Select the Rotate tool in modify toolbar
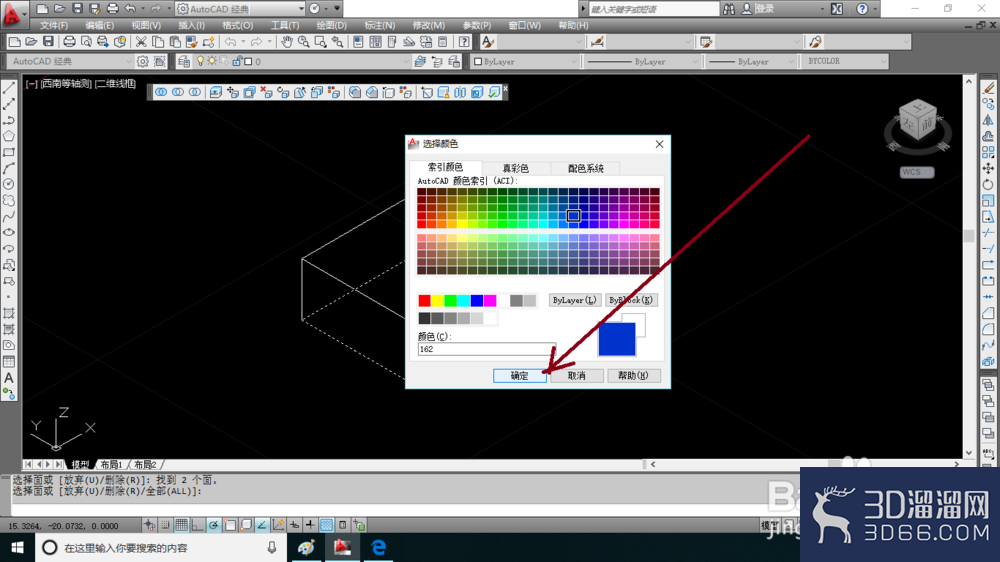The width and height of the screenshot is (1000, 562). coord(988,184)
